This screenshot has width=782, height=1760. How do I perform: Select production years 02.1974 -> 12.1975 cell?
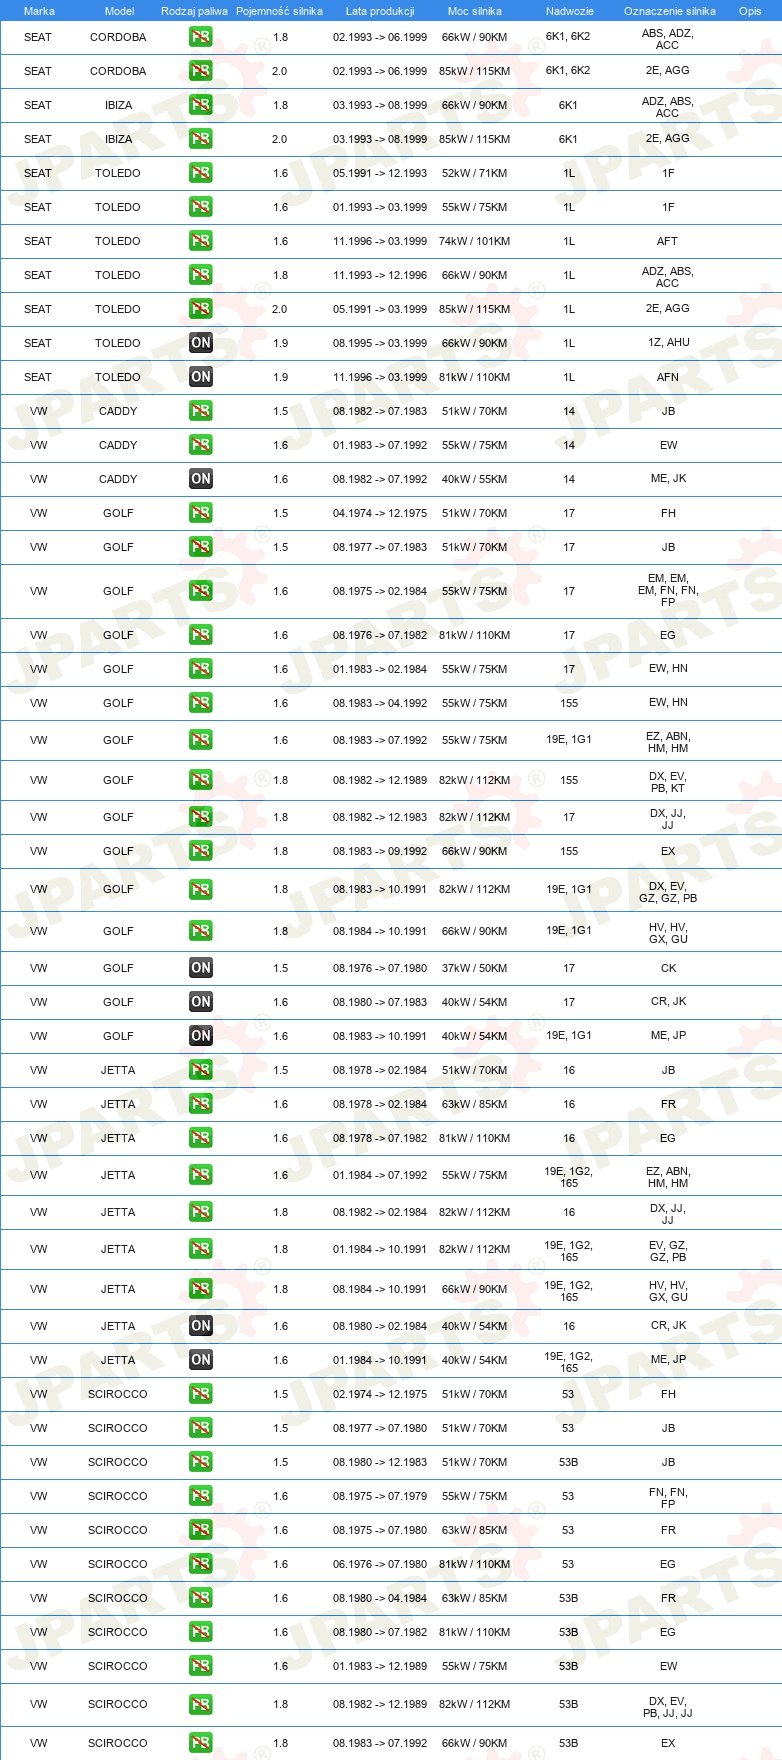tap(380, 1394)
